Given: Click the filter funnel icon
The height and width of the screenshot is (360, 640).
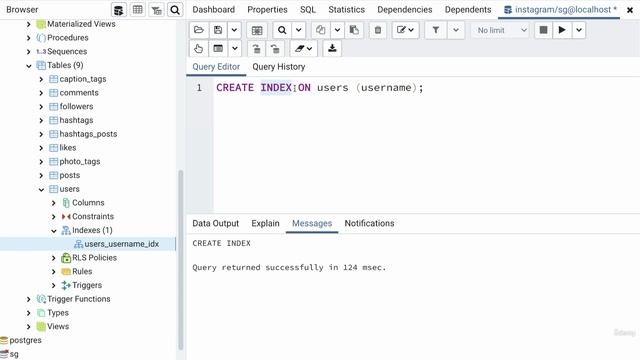Looking at the screenshot, I should click(x=436, y=30).
